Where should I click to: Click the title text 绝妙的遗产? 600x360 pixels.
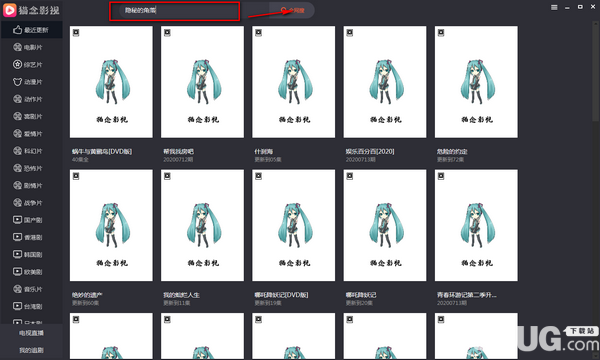(87, 295)
